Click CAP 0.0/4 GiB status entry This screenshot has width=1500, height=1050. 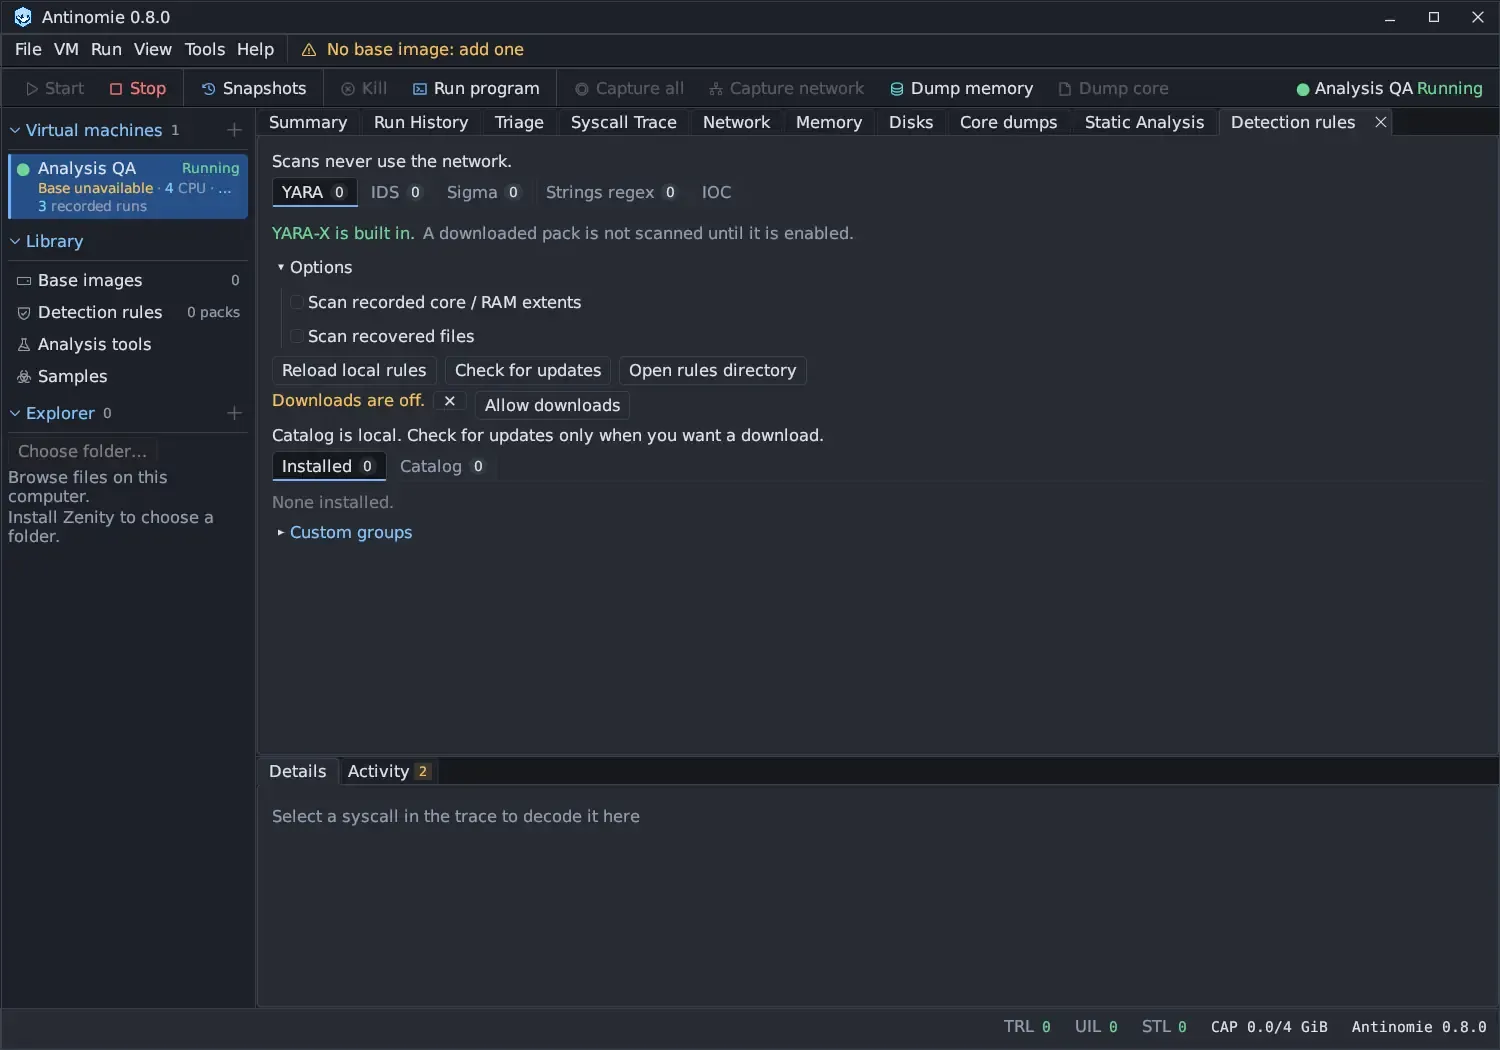1269,1027
